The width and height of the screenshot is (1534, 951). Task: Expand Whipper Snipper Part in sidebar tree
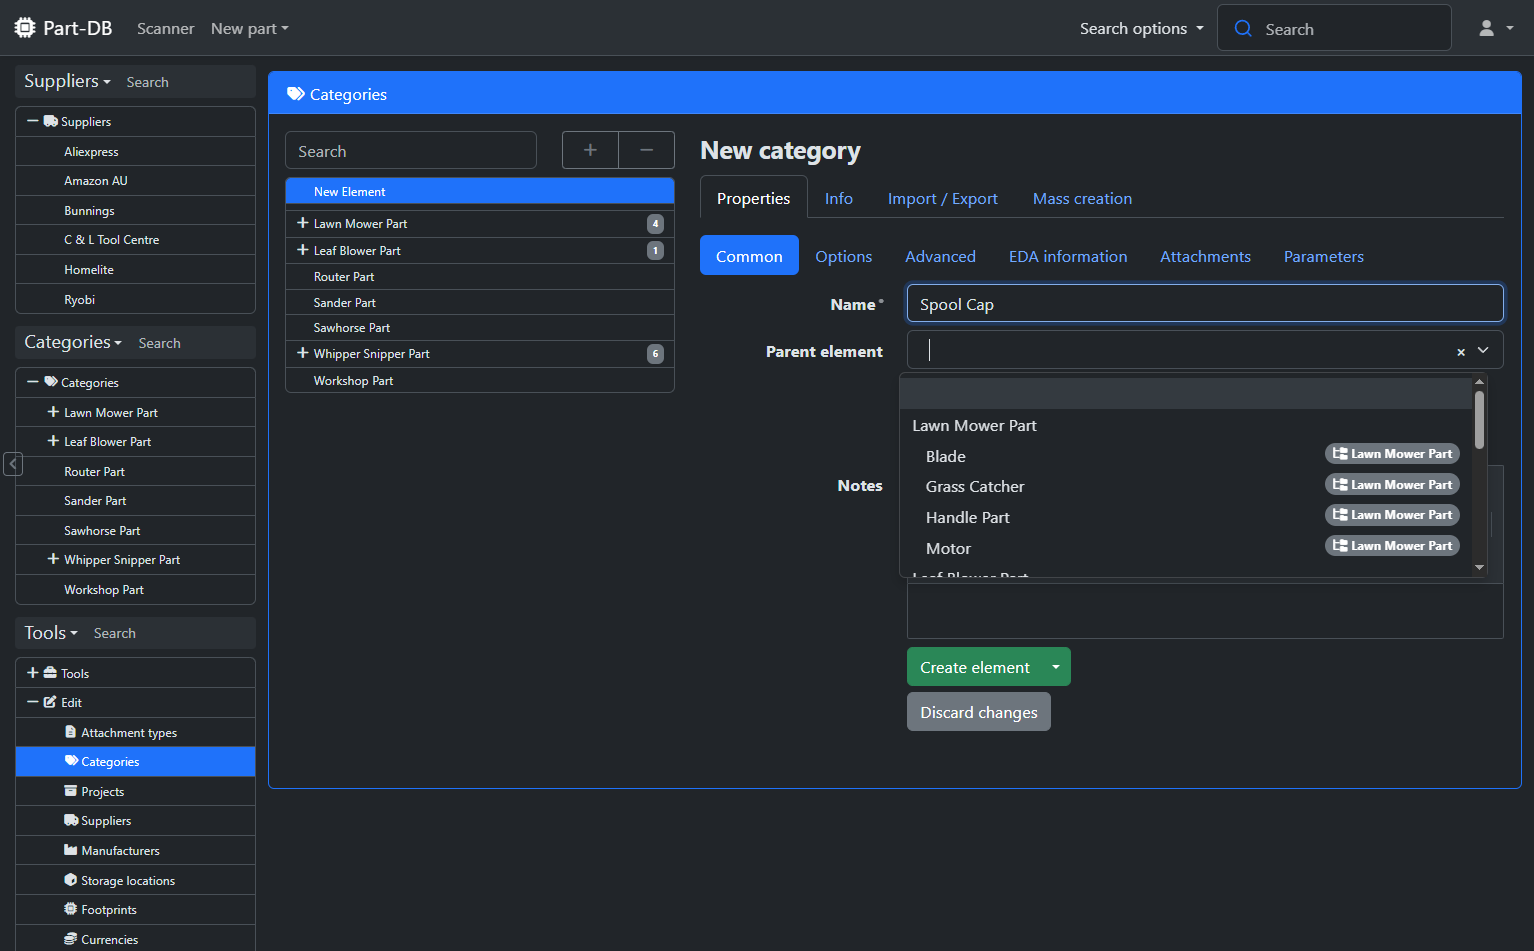coord(53,559)
